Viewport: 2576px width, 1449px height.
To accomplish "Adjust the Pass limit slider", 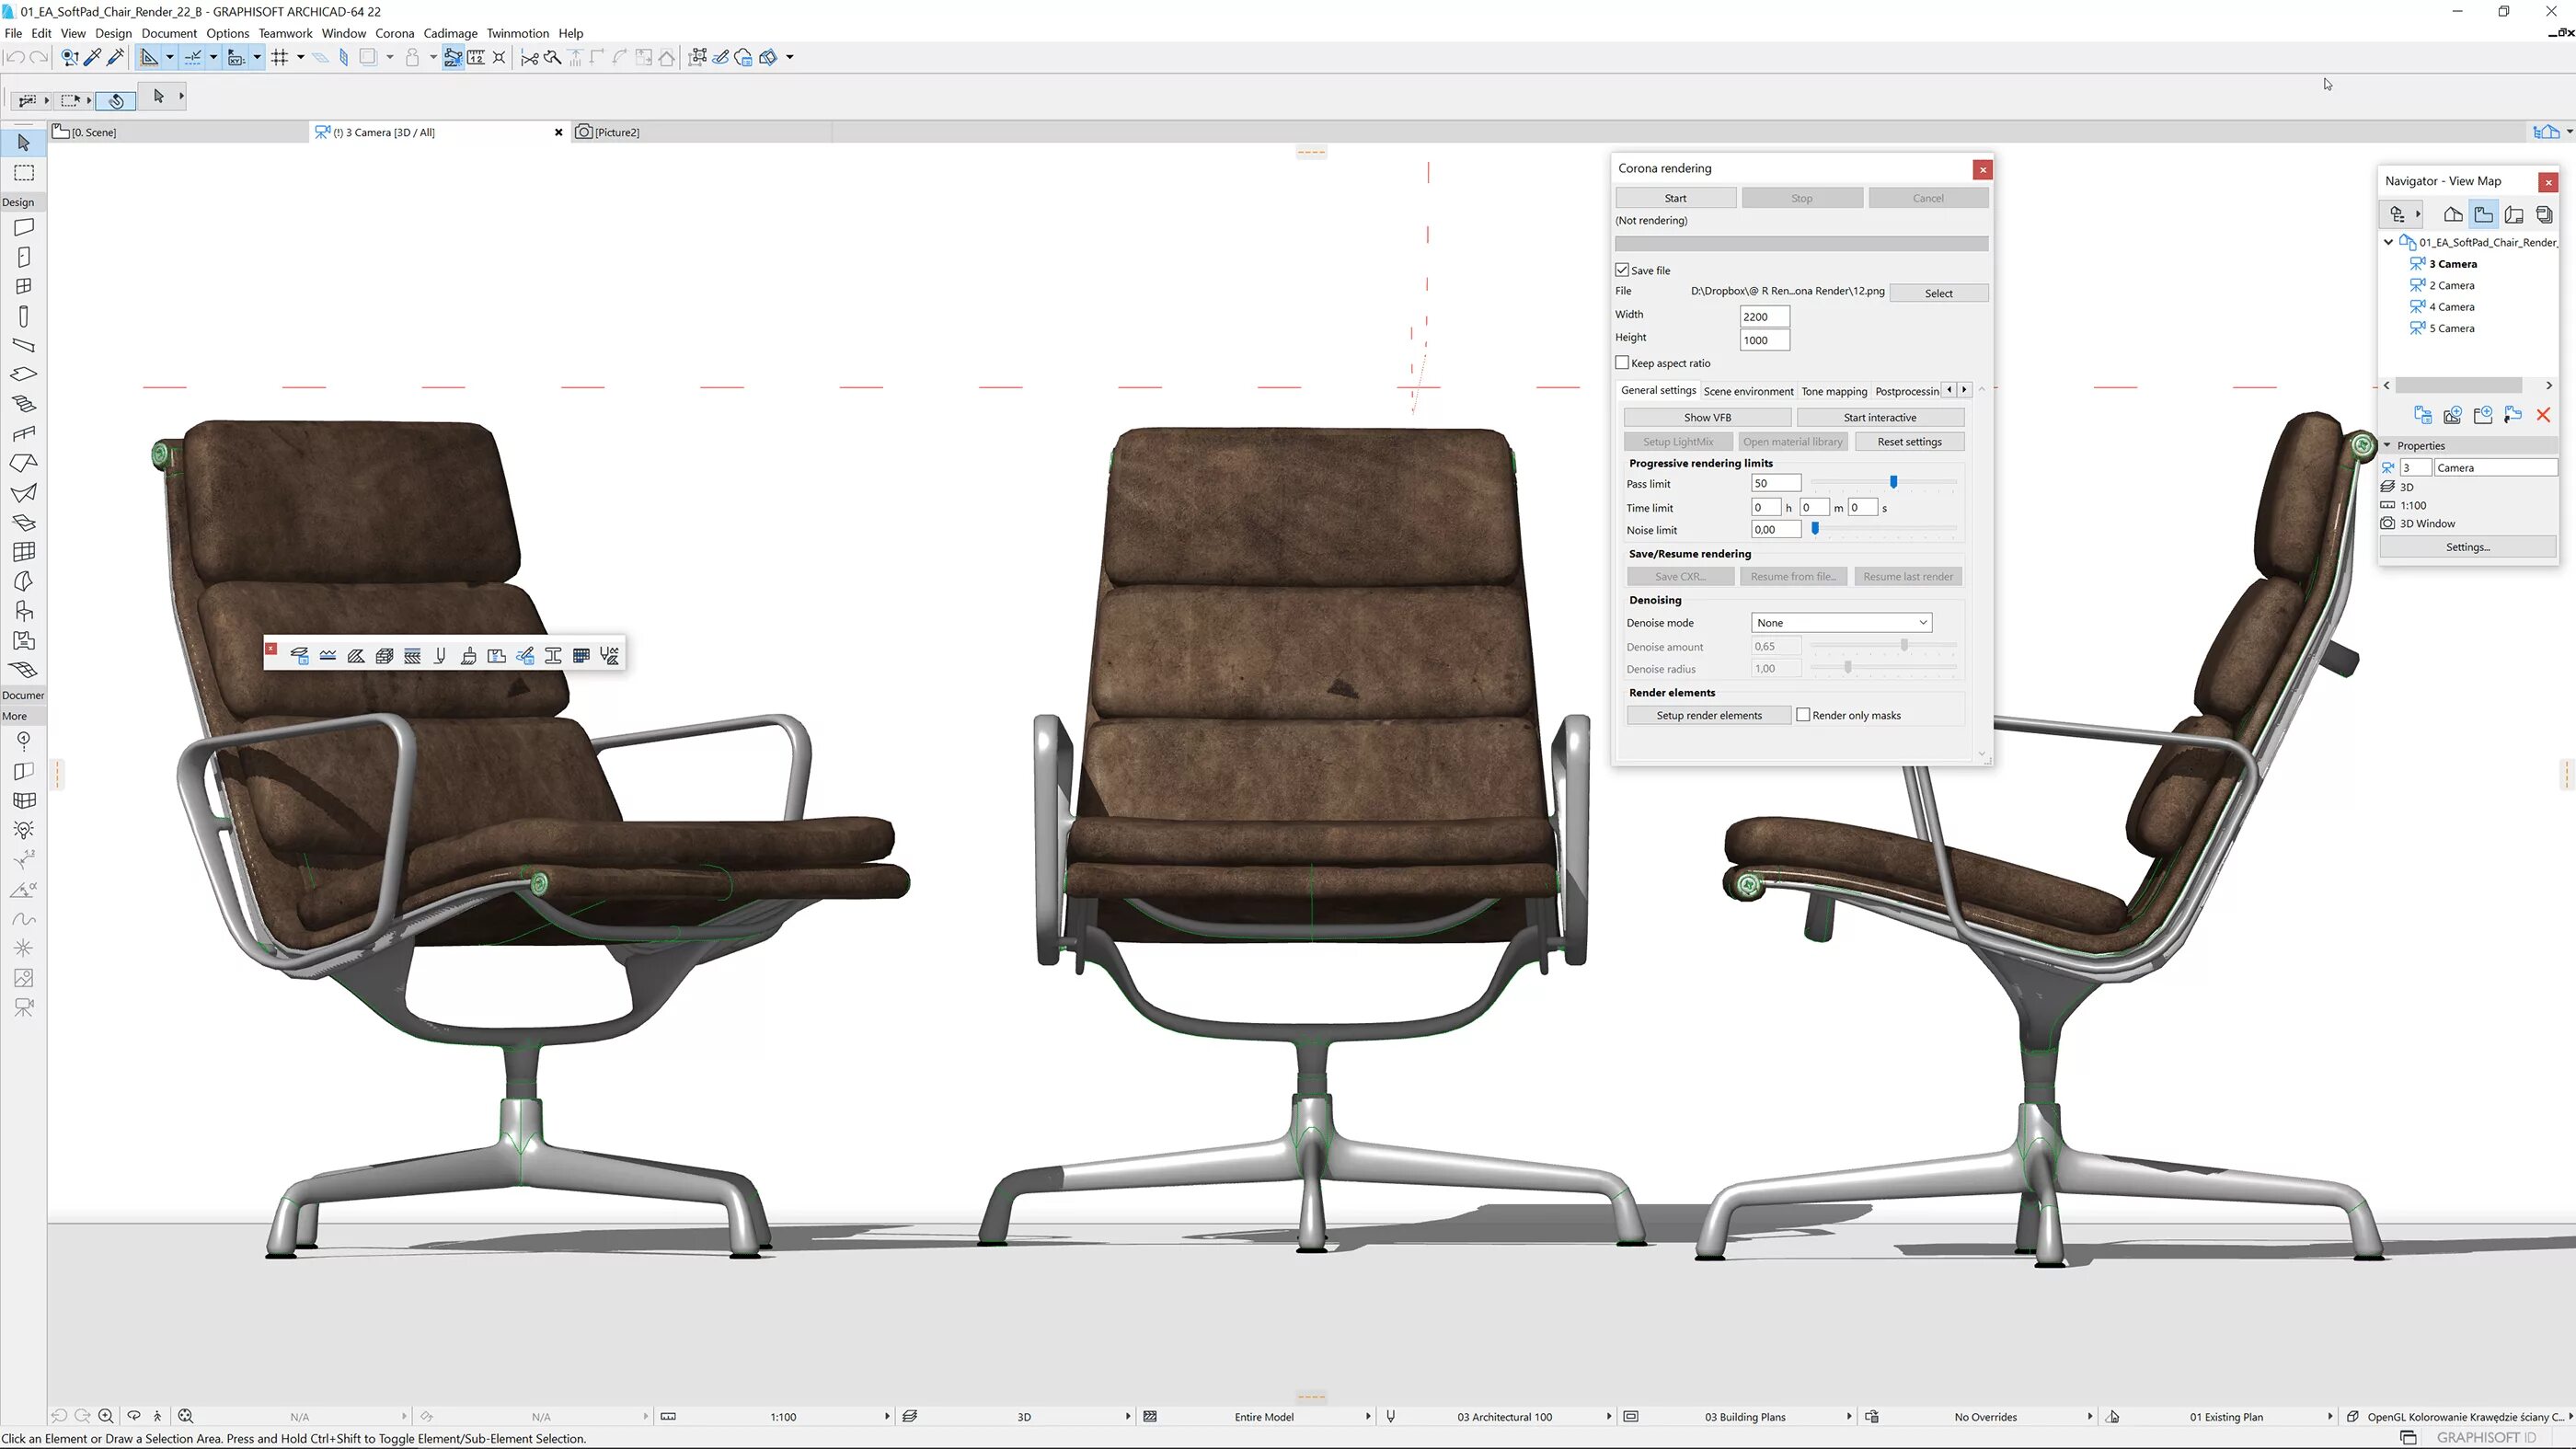I will point(1893,482).
